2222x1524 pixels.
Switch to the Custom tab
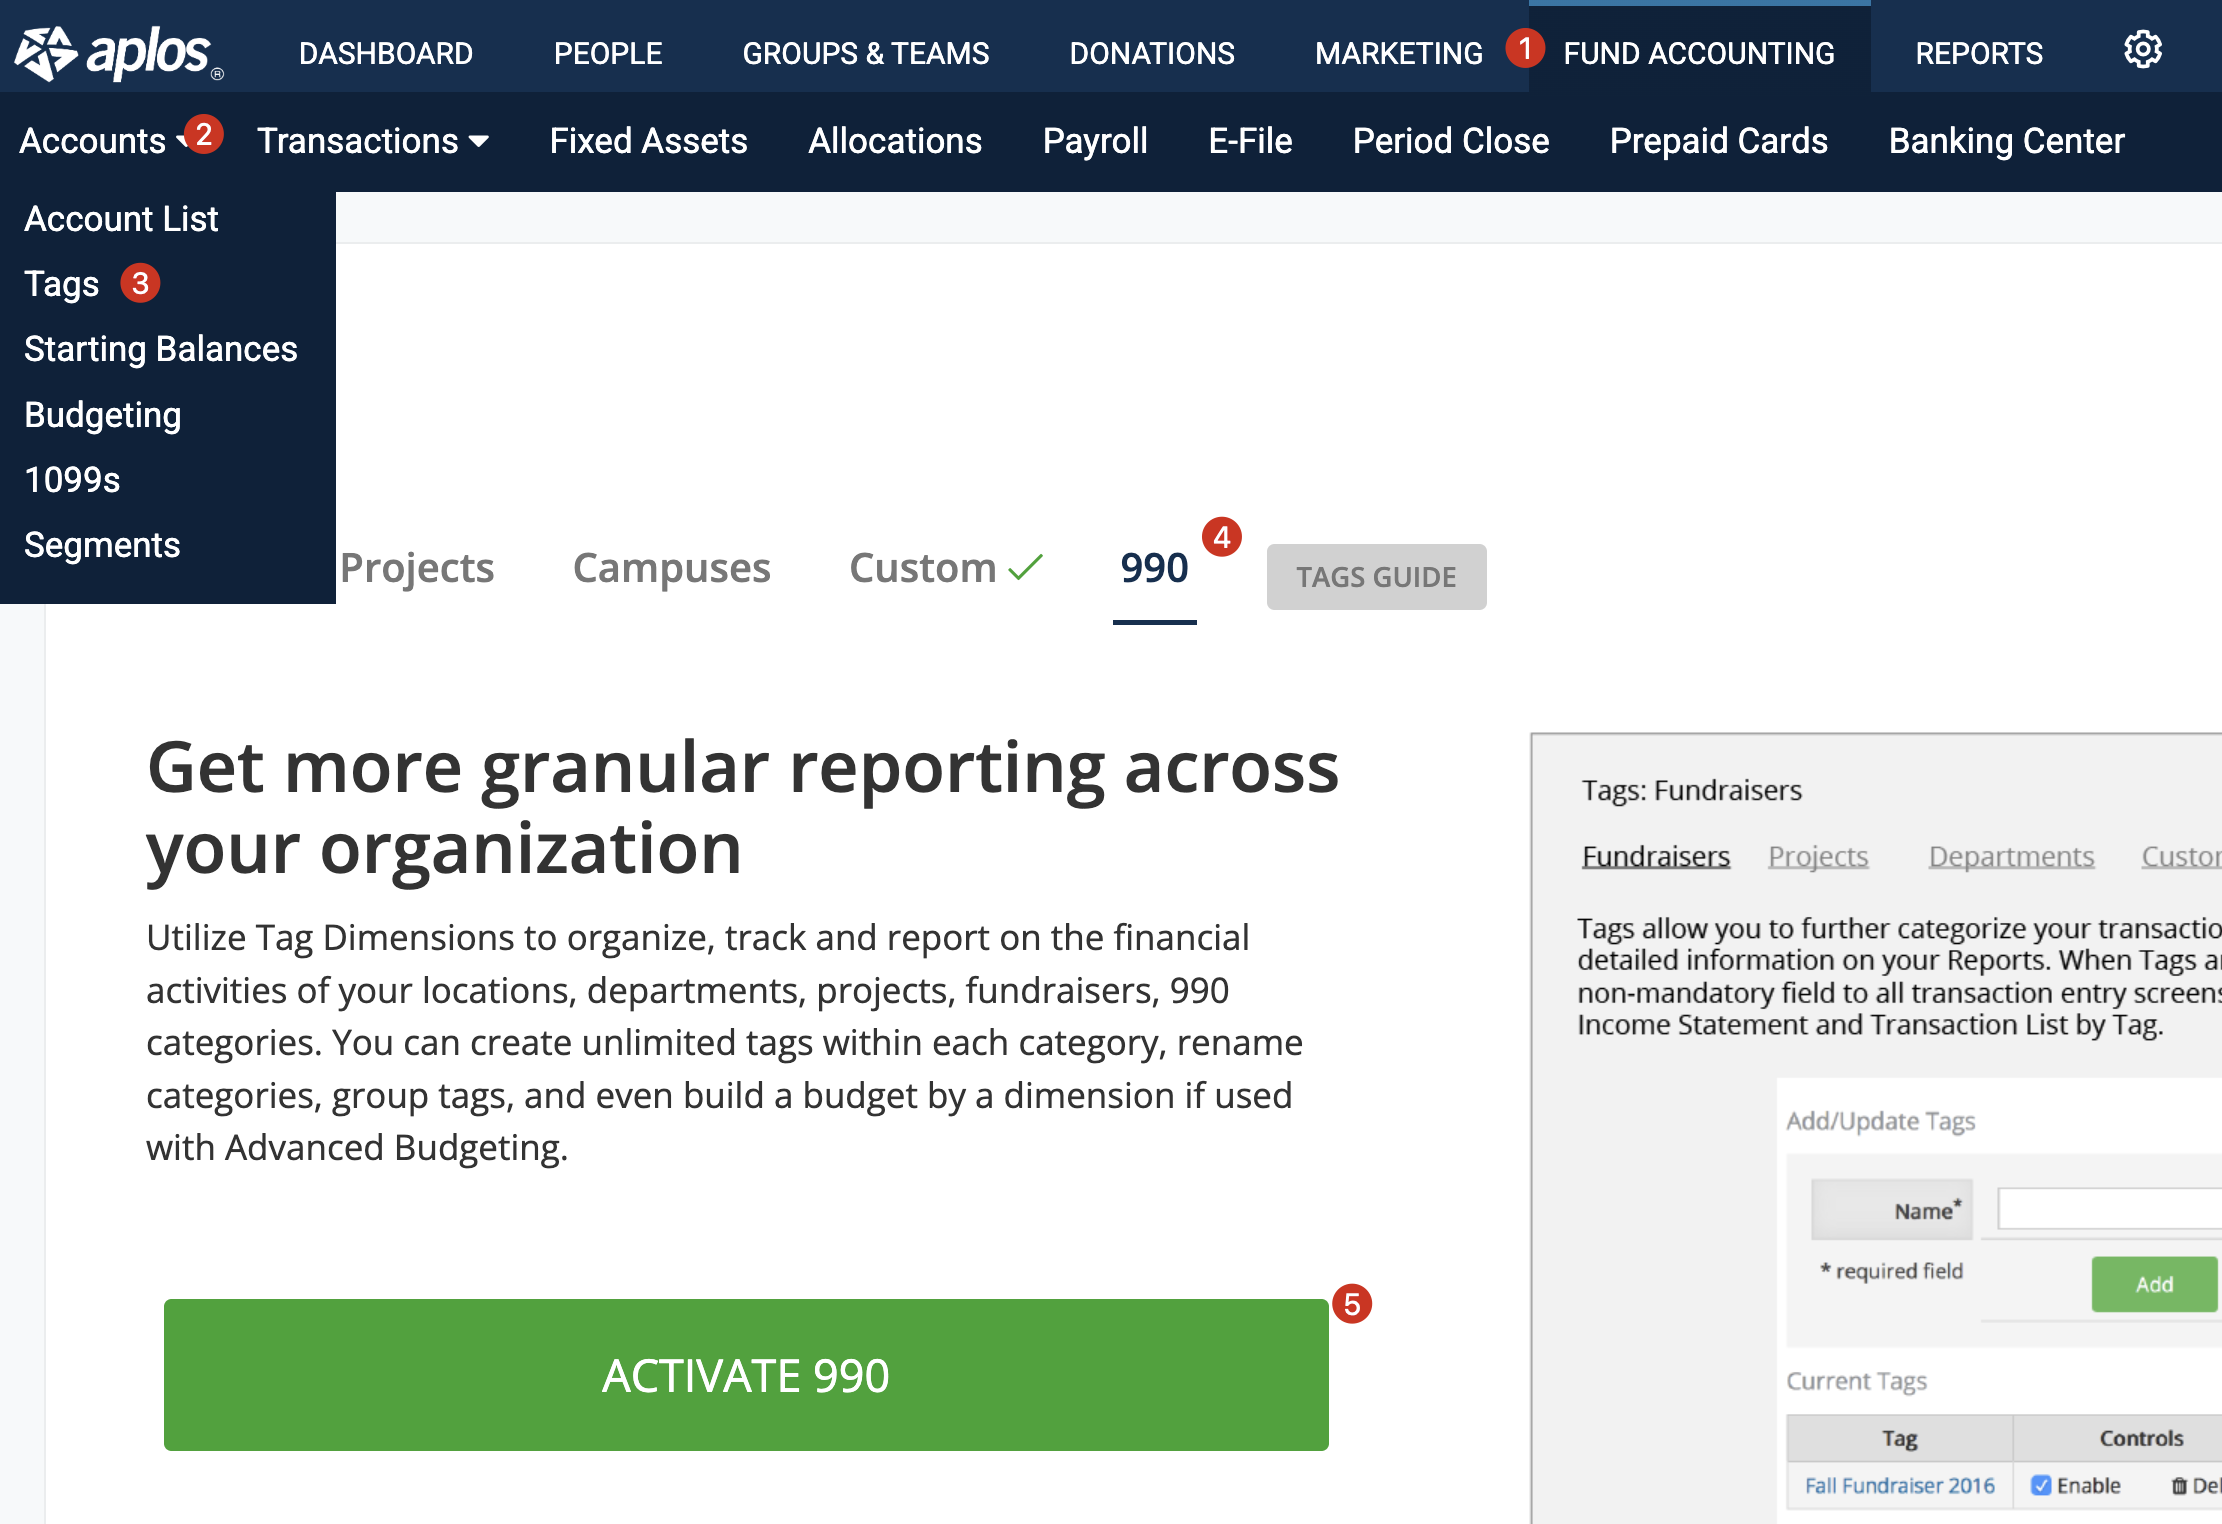946,568
